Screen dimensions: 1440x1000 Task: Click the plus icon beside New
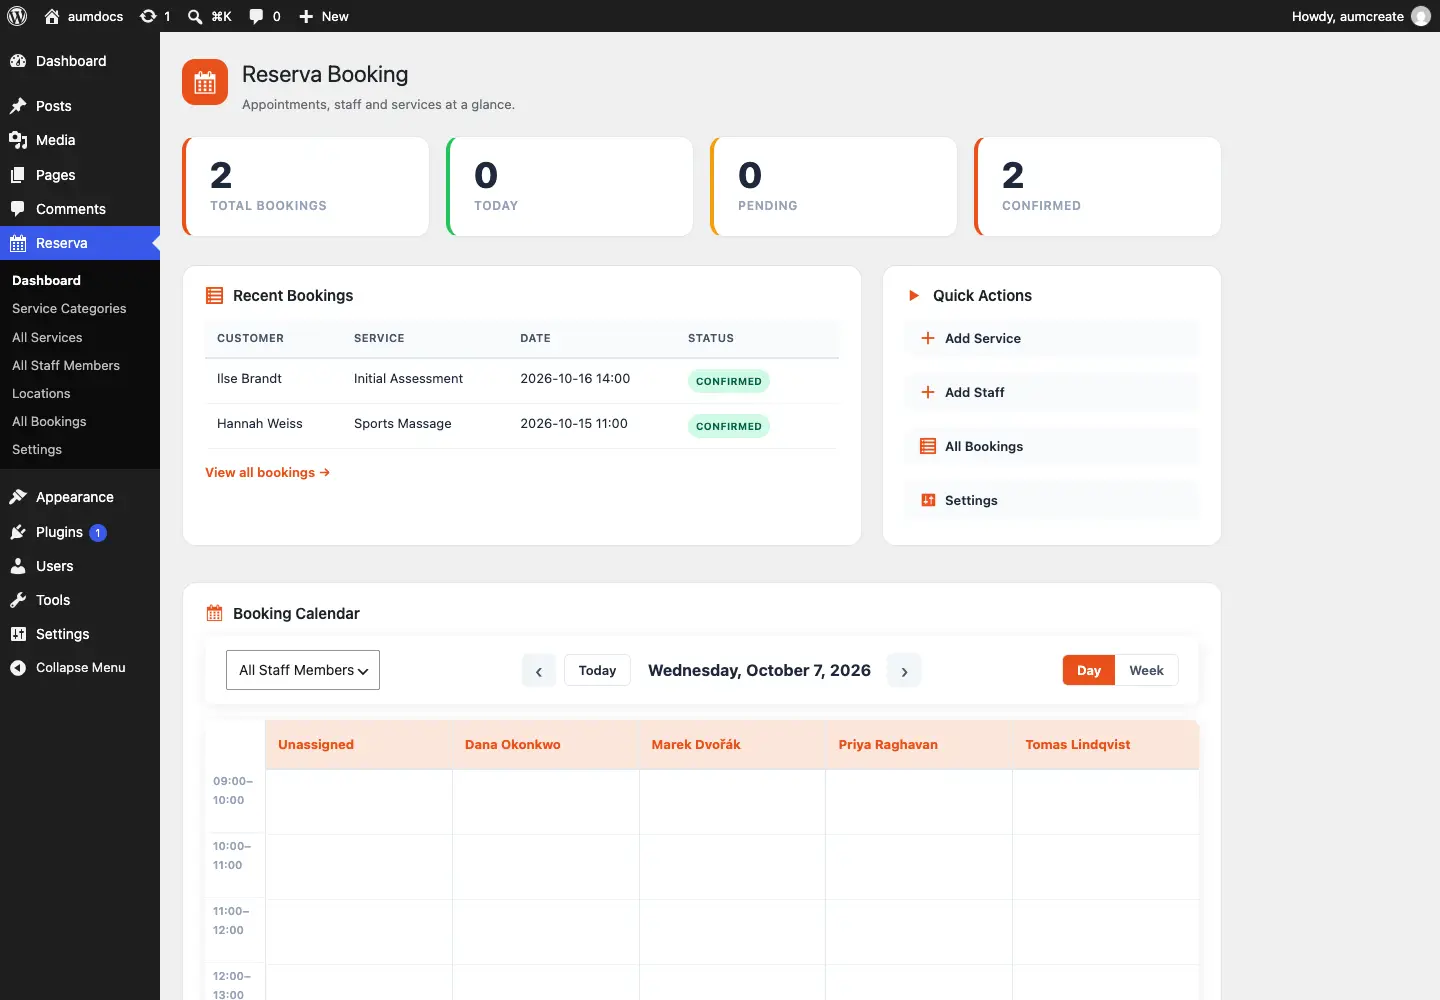point(306,16)
